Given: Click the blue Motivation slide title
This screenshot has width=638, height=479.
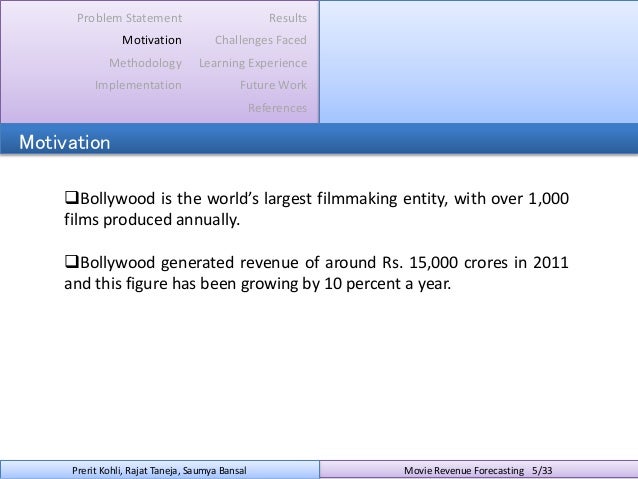Looking at the screenshot, I should (x=65, y=142).
